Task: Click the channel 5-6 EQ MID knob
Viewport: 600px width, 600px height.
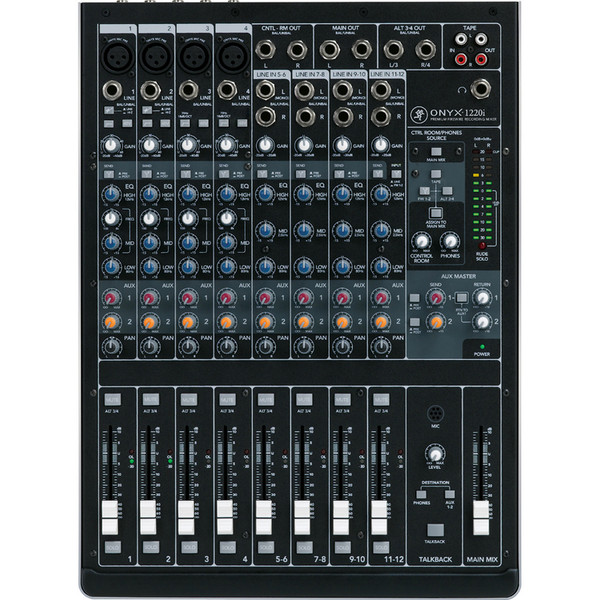Action: (x=266, y=231)
